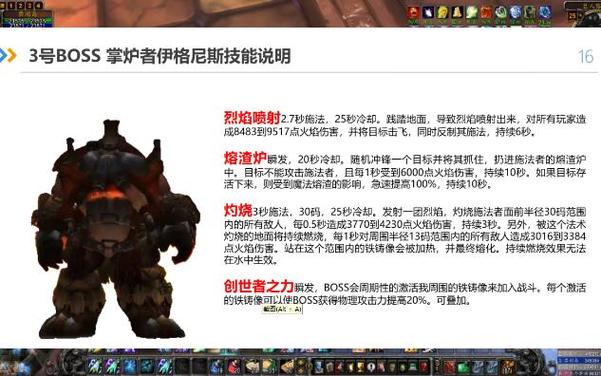Click the title '3号BOSS 掌炉者伊格尼斯技能说明'
The height and width of the screenshot is (376, 601).
(x=160, y=56)
